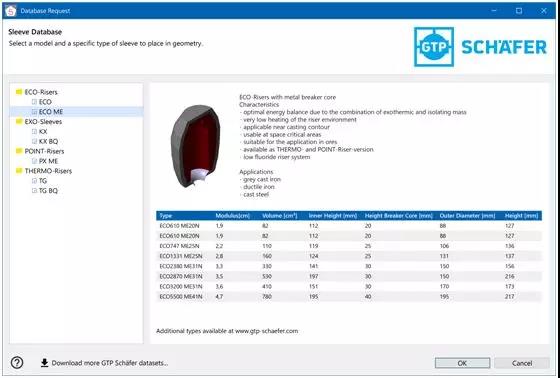Click the POINT-Risers folder icon
560x378 pixels.
(19, 151)
